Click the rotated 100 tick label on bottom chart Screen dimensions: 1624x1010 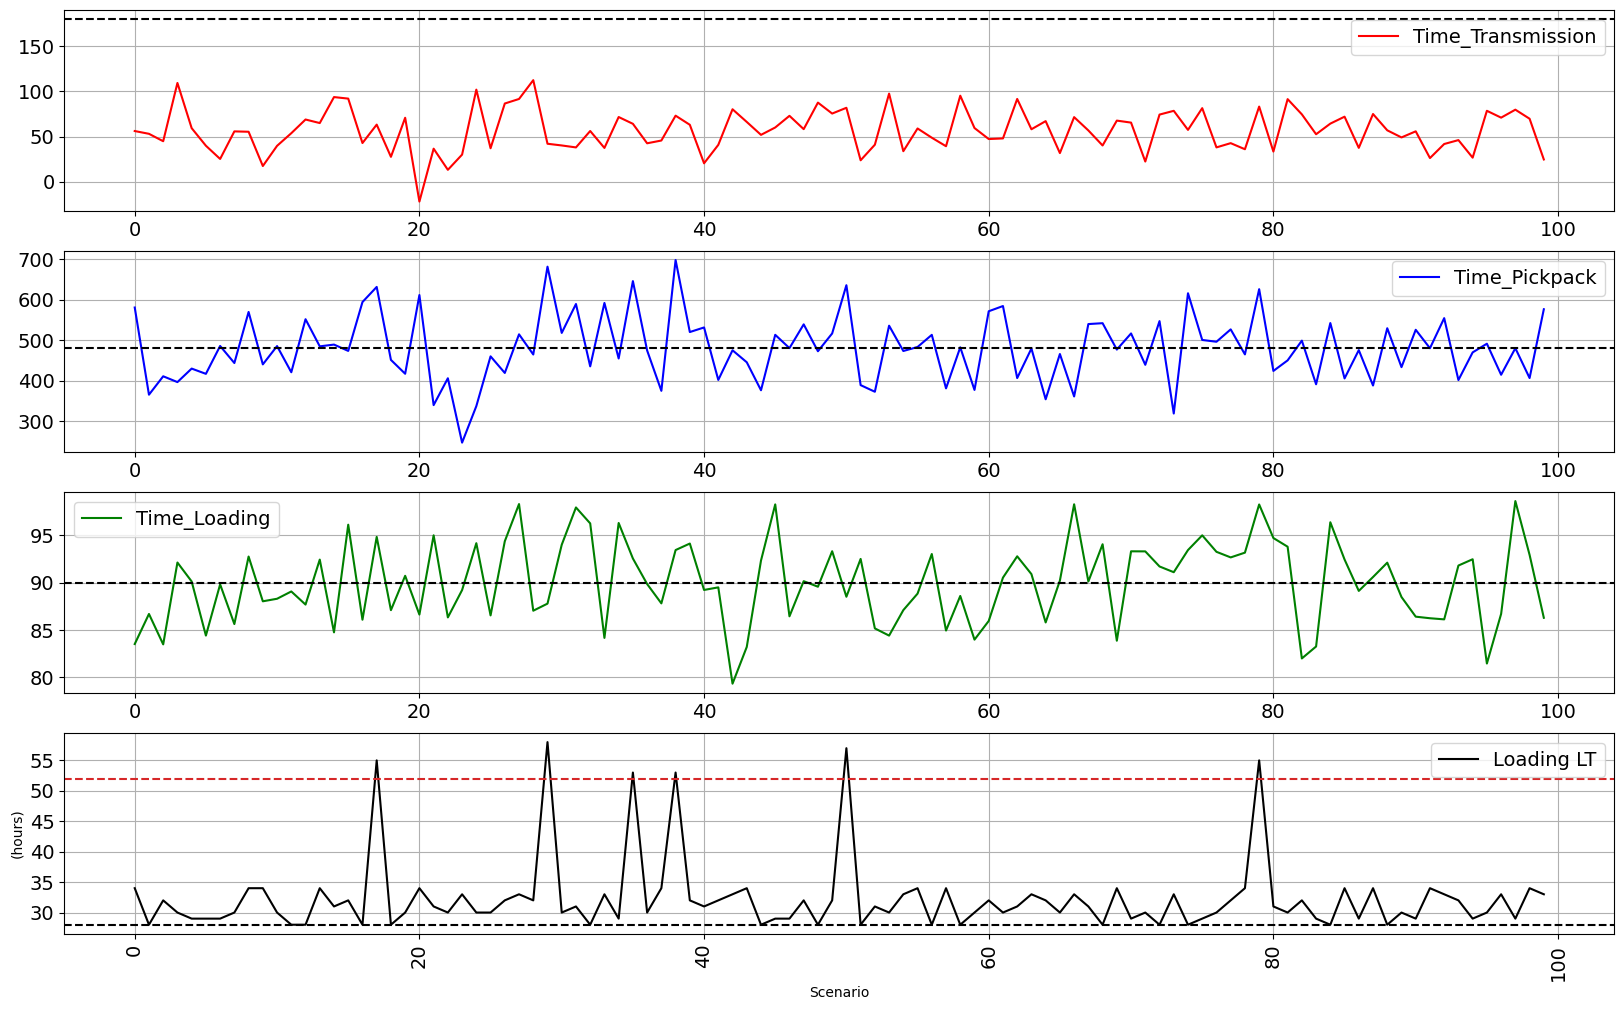click(1557, 965)
